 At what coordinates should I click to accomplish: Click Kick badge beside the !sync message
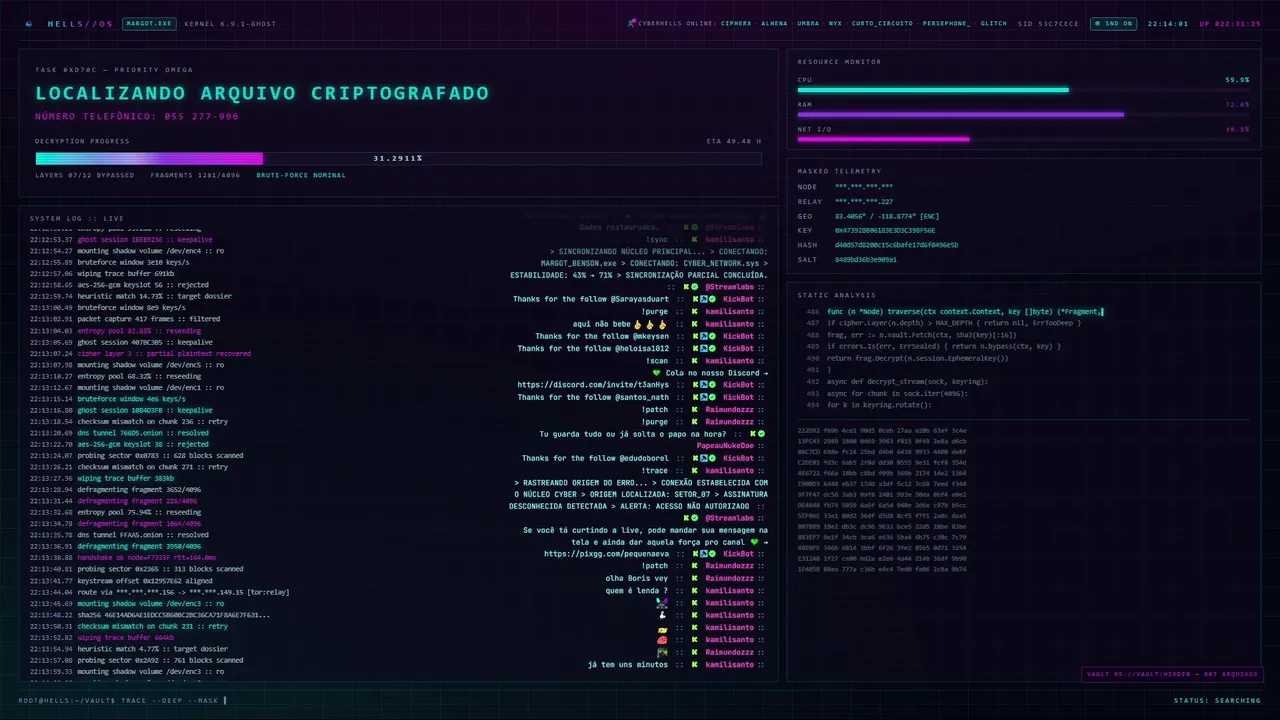pyautogui.click(x=694, y=240)
